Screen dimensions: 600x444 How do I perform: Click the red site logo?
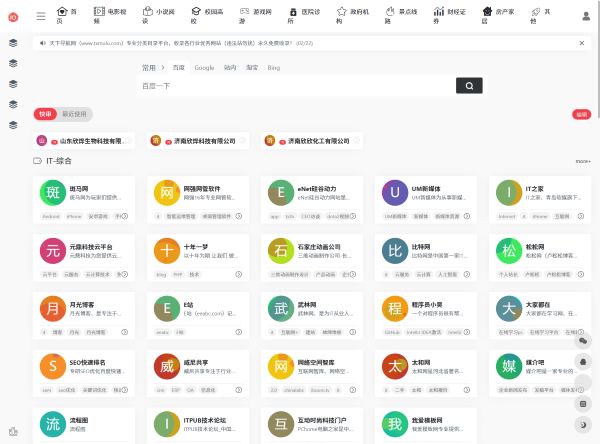[x=13, y=17]
